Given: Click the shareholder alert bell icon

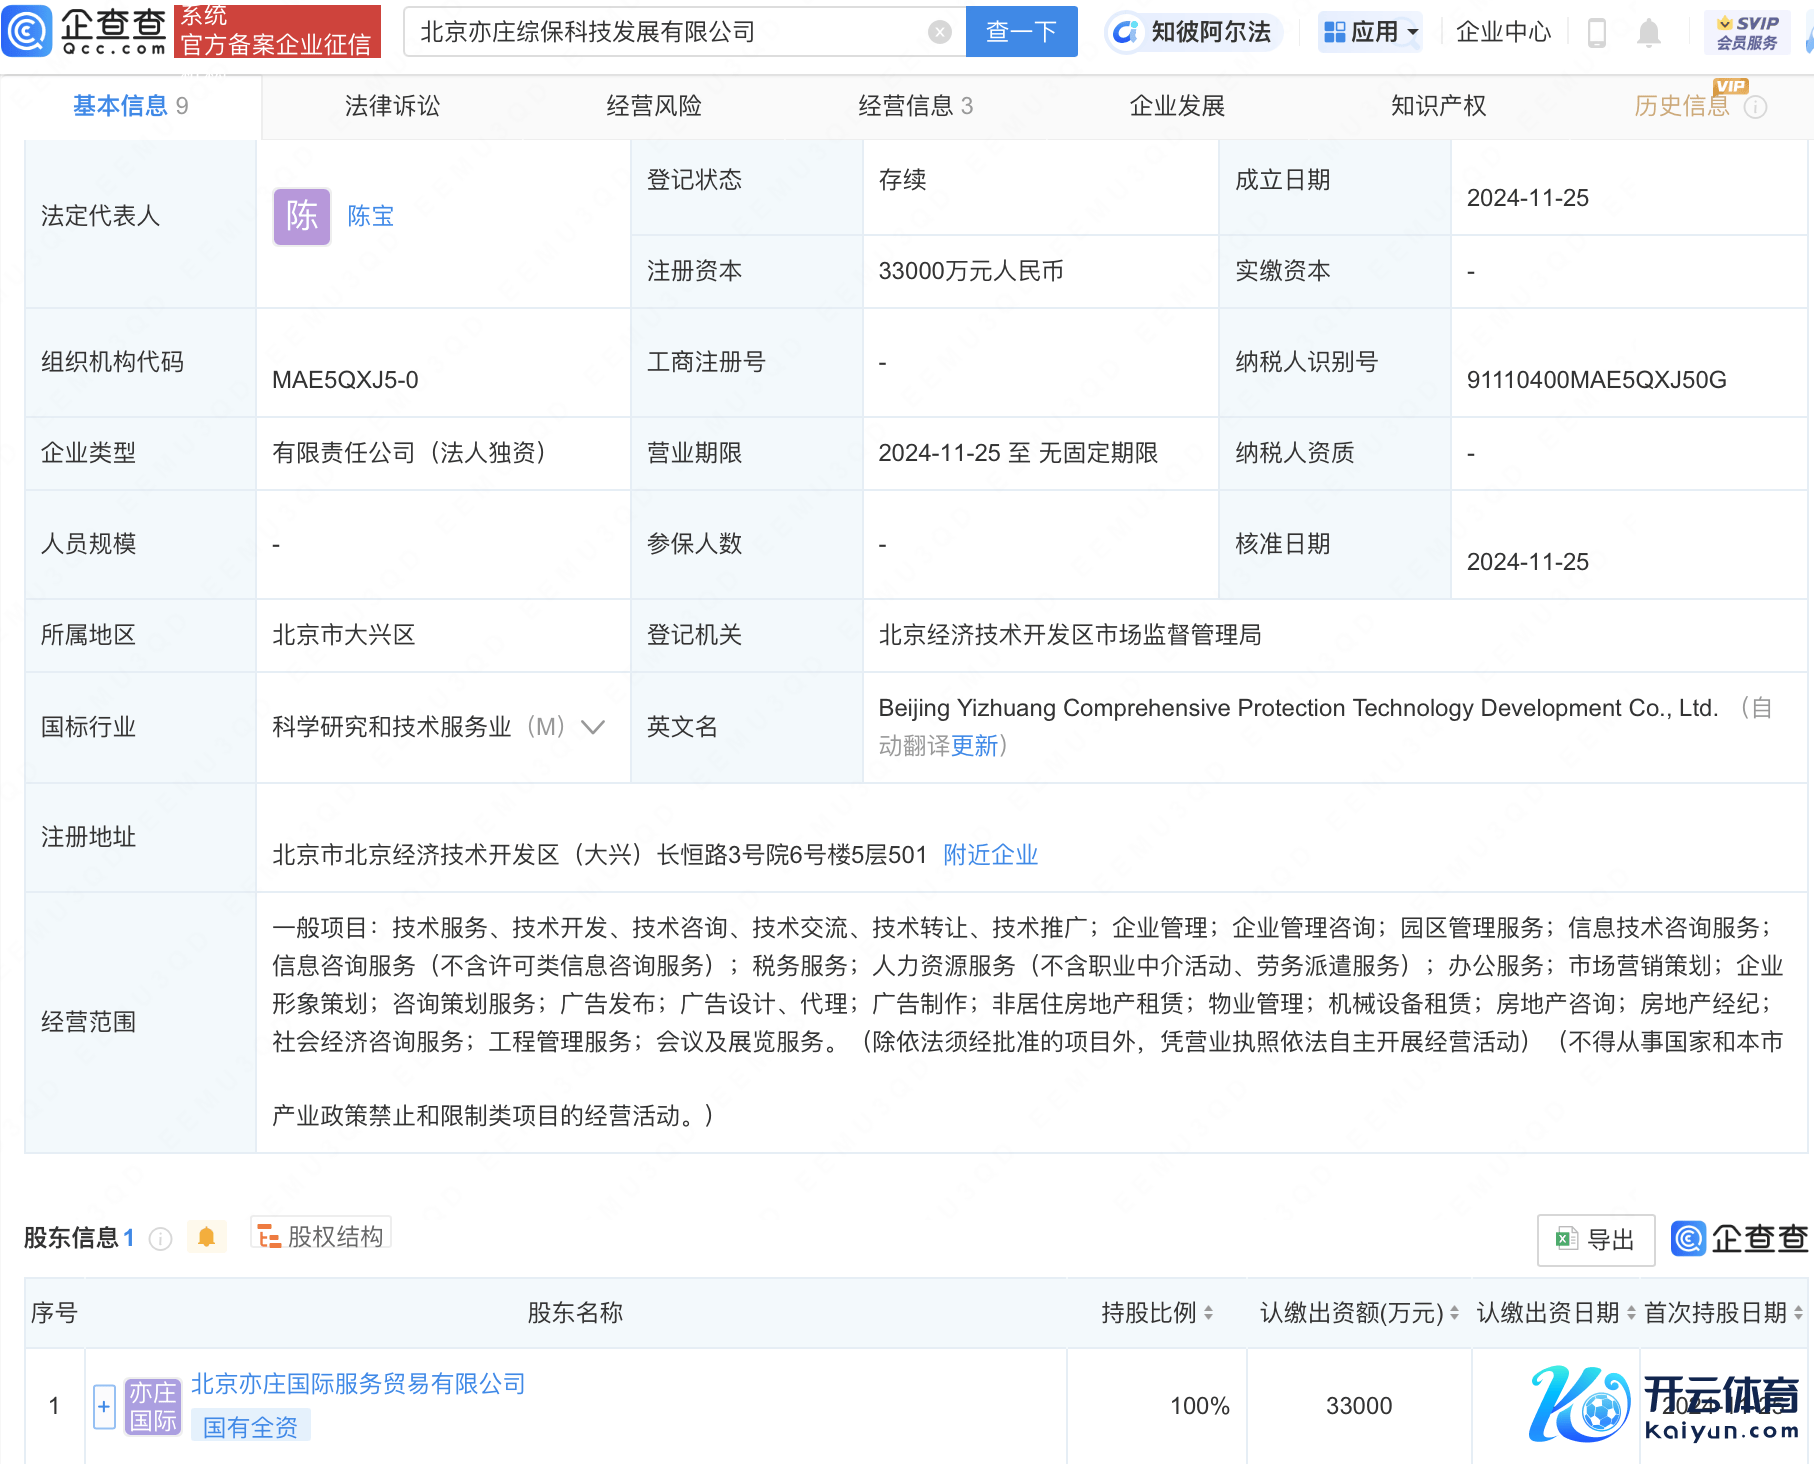Looking at the screenshot, I should [x=207, y=1237].
